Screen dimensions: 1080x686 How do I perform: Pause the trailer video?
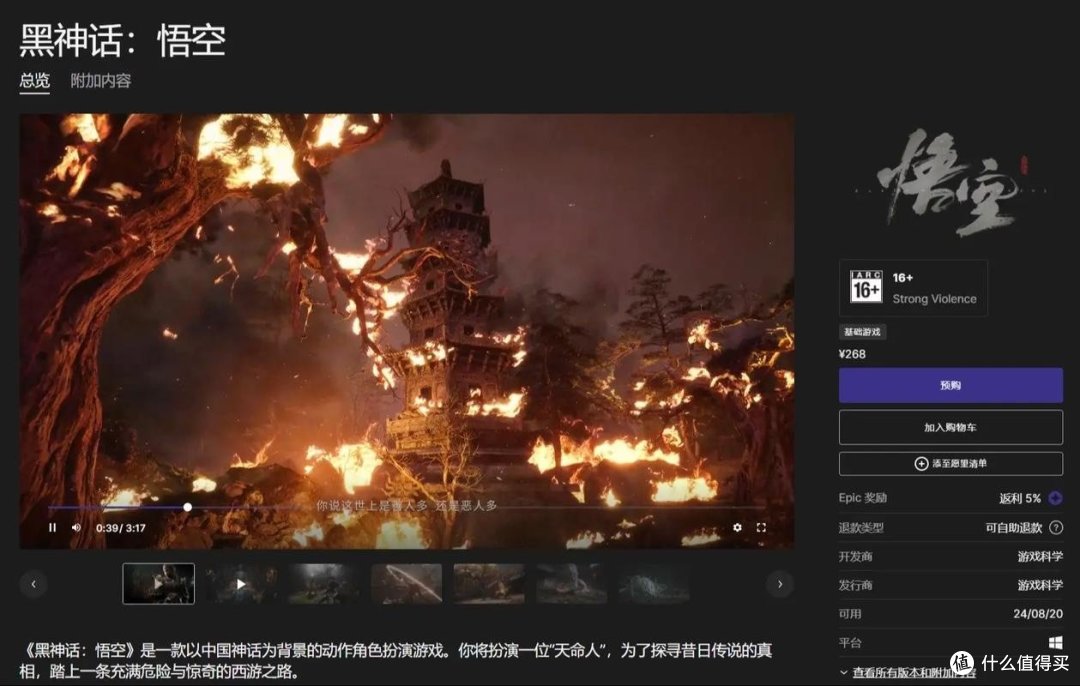[52, 528]
